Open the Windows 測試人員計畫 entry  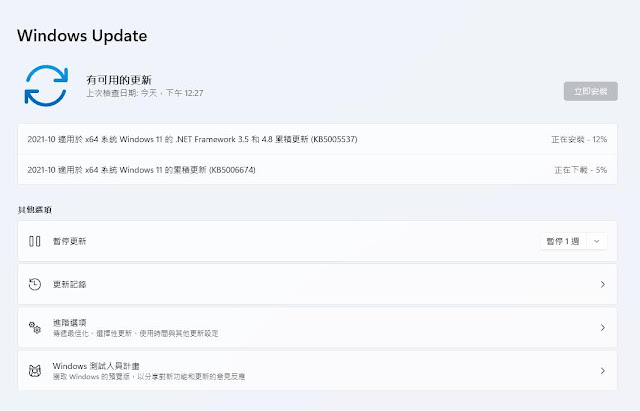(x=317, y=371)
